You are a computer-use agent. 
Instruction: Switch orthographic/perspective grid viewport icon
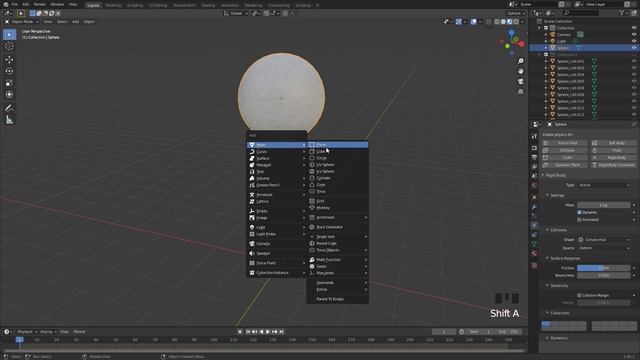pyautogui.click(x=520, y=92)
